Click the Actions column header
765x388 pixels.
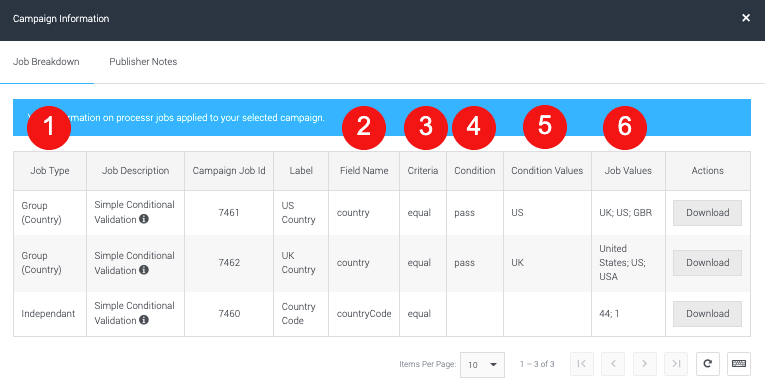(707, 171)
